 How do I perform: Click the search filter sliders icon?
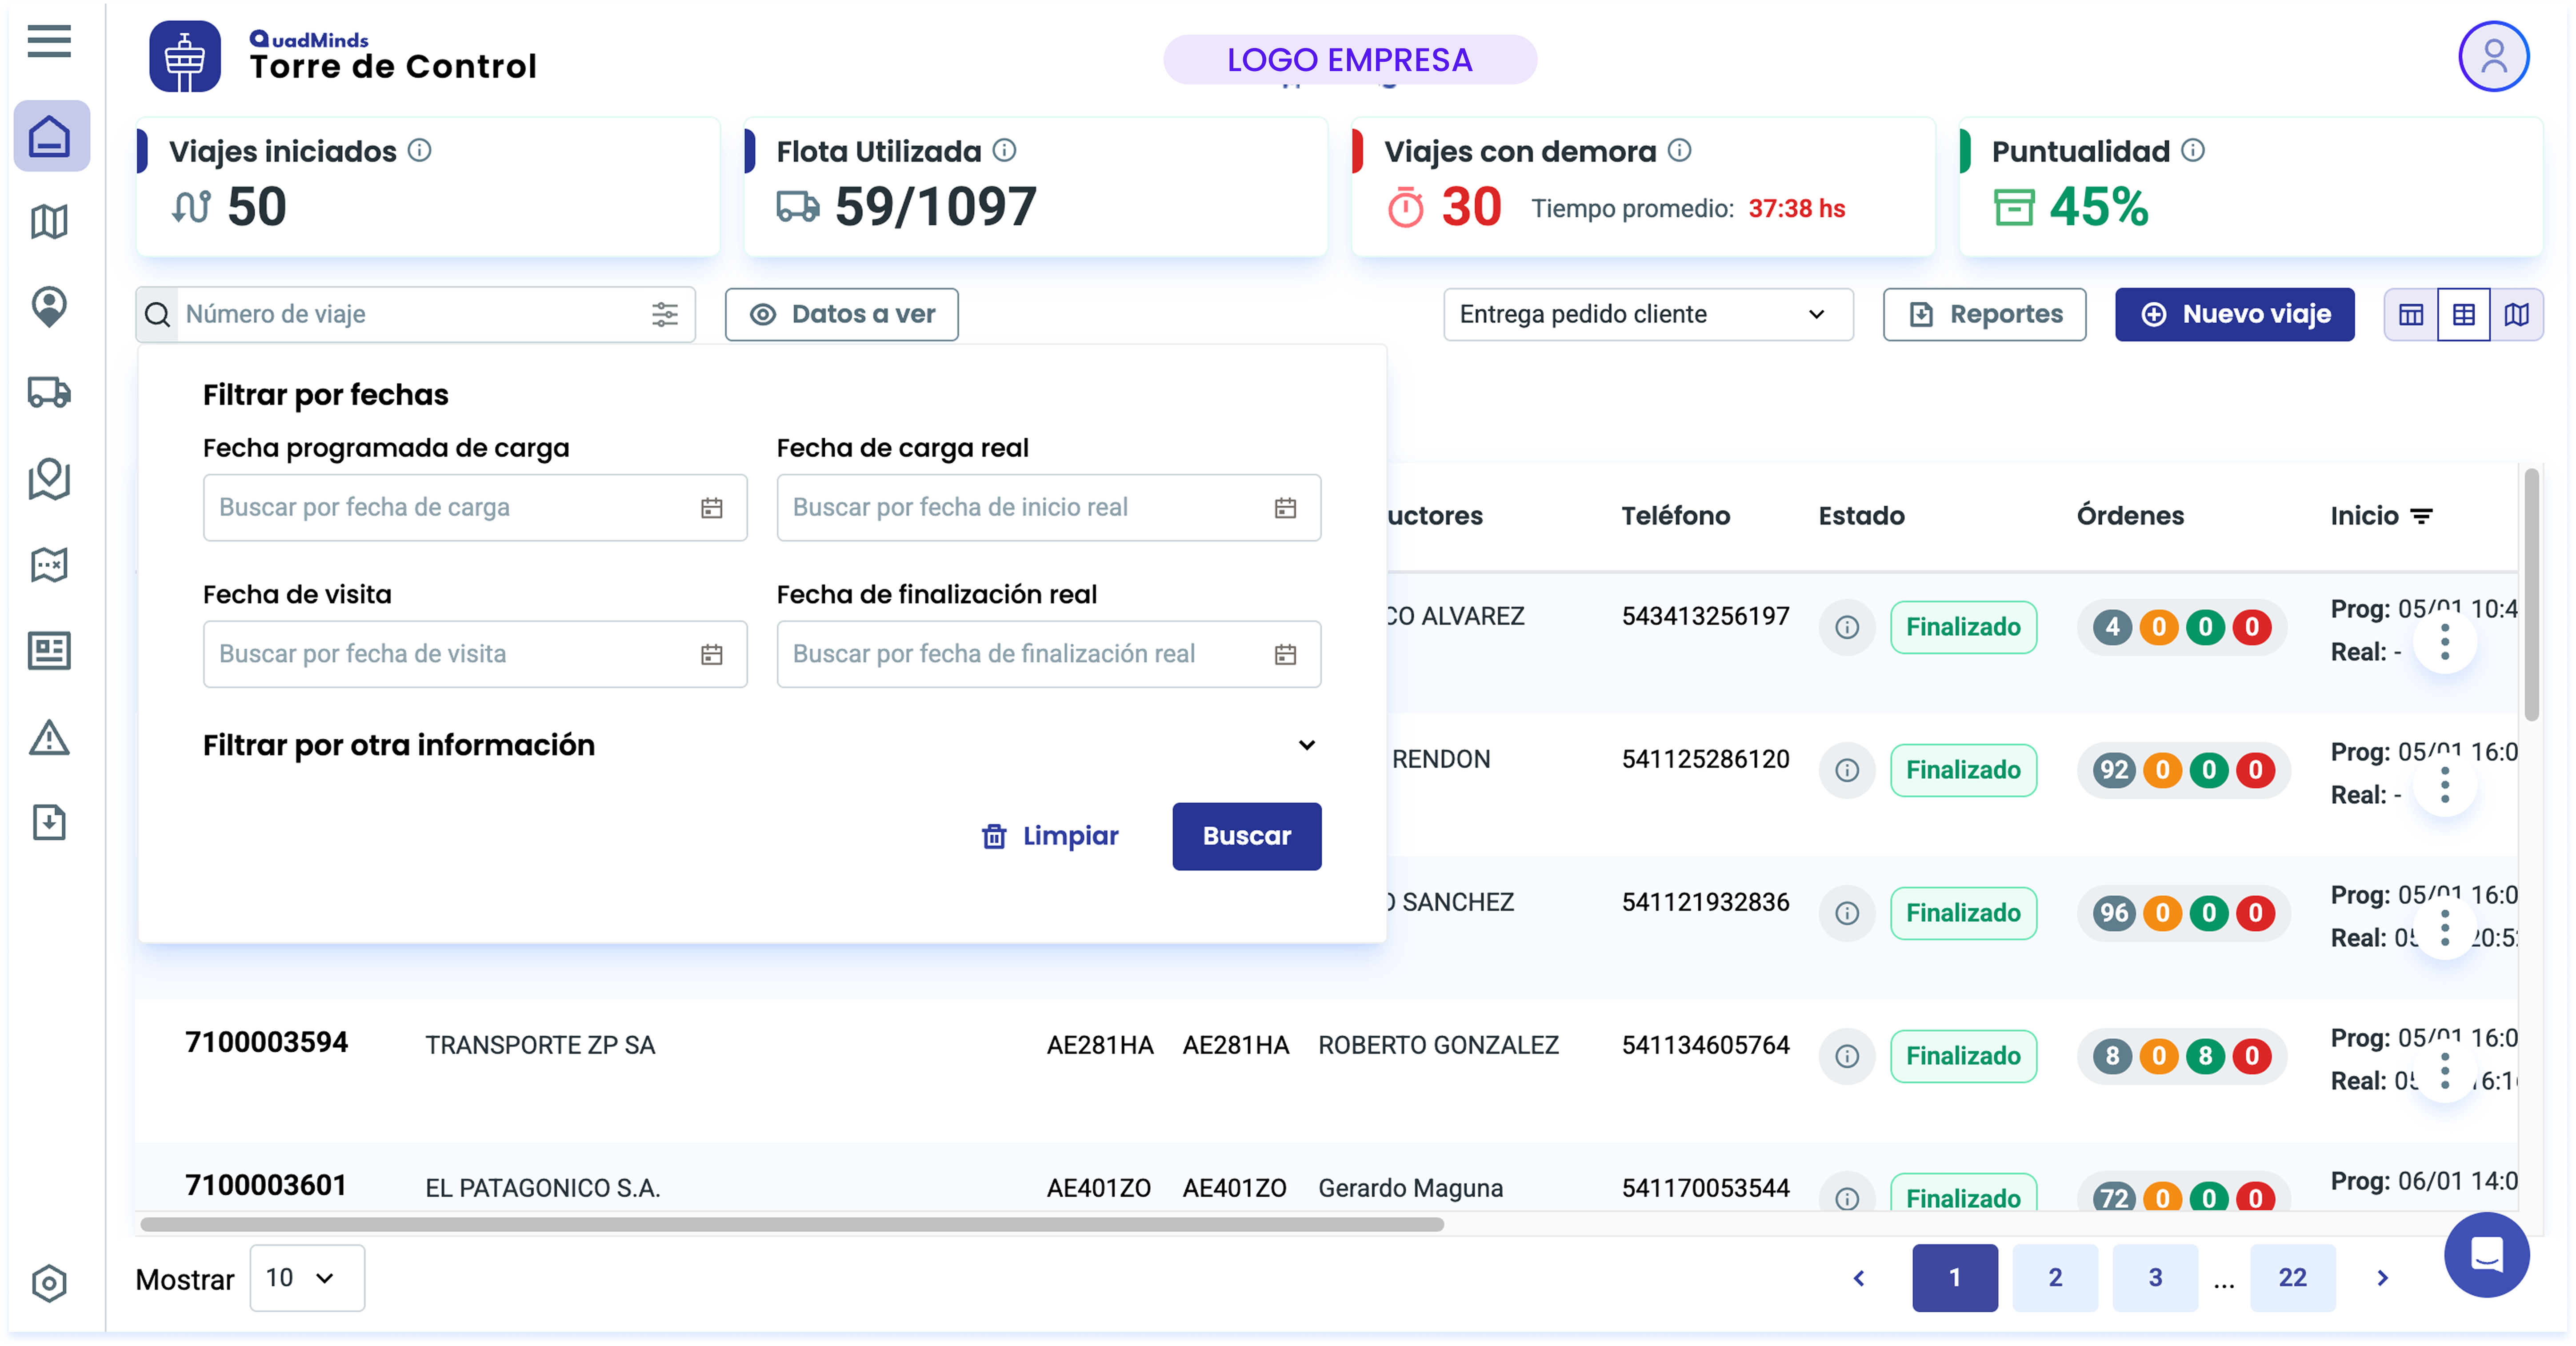tap(665, 314)
